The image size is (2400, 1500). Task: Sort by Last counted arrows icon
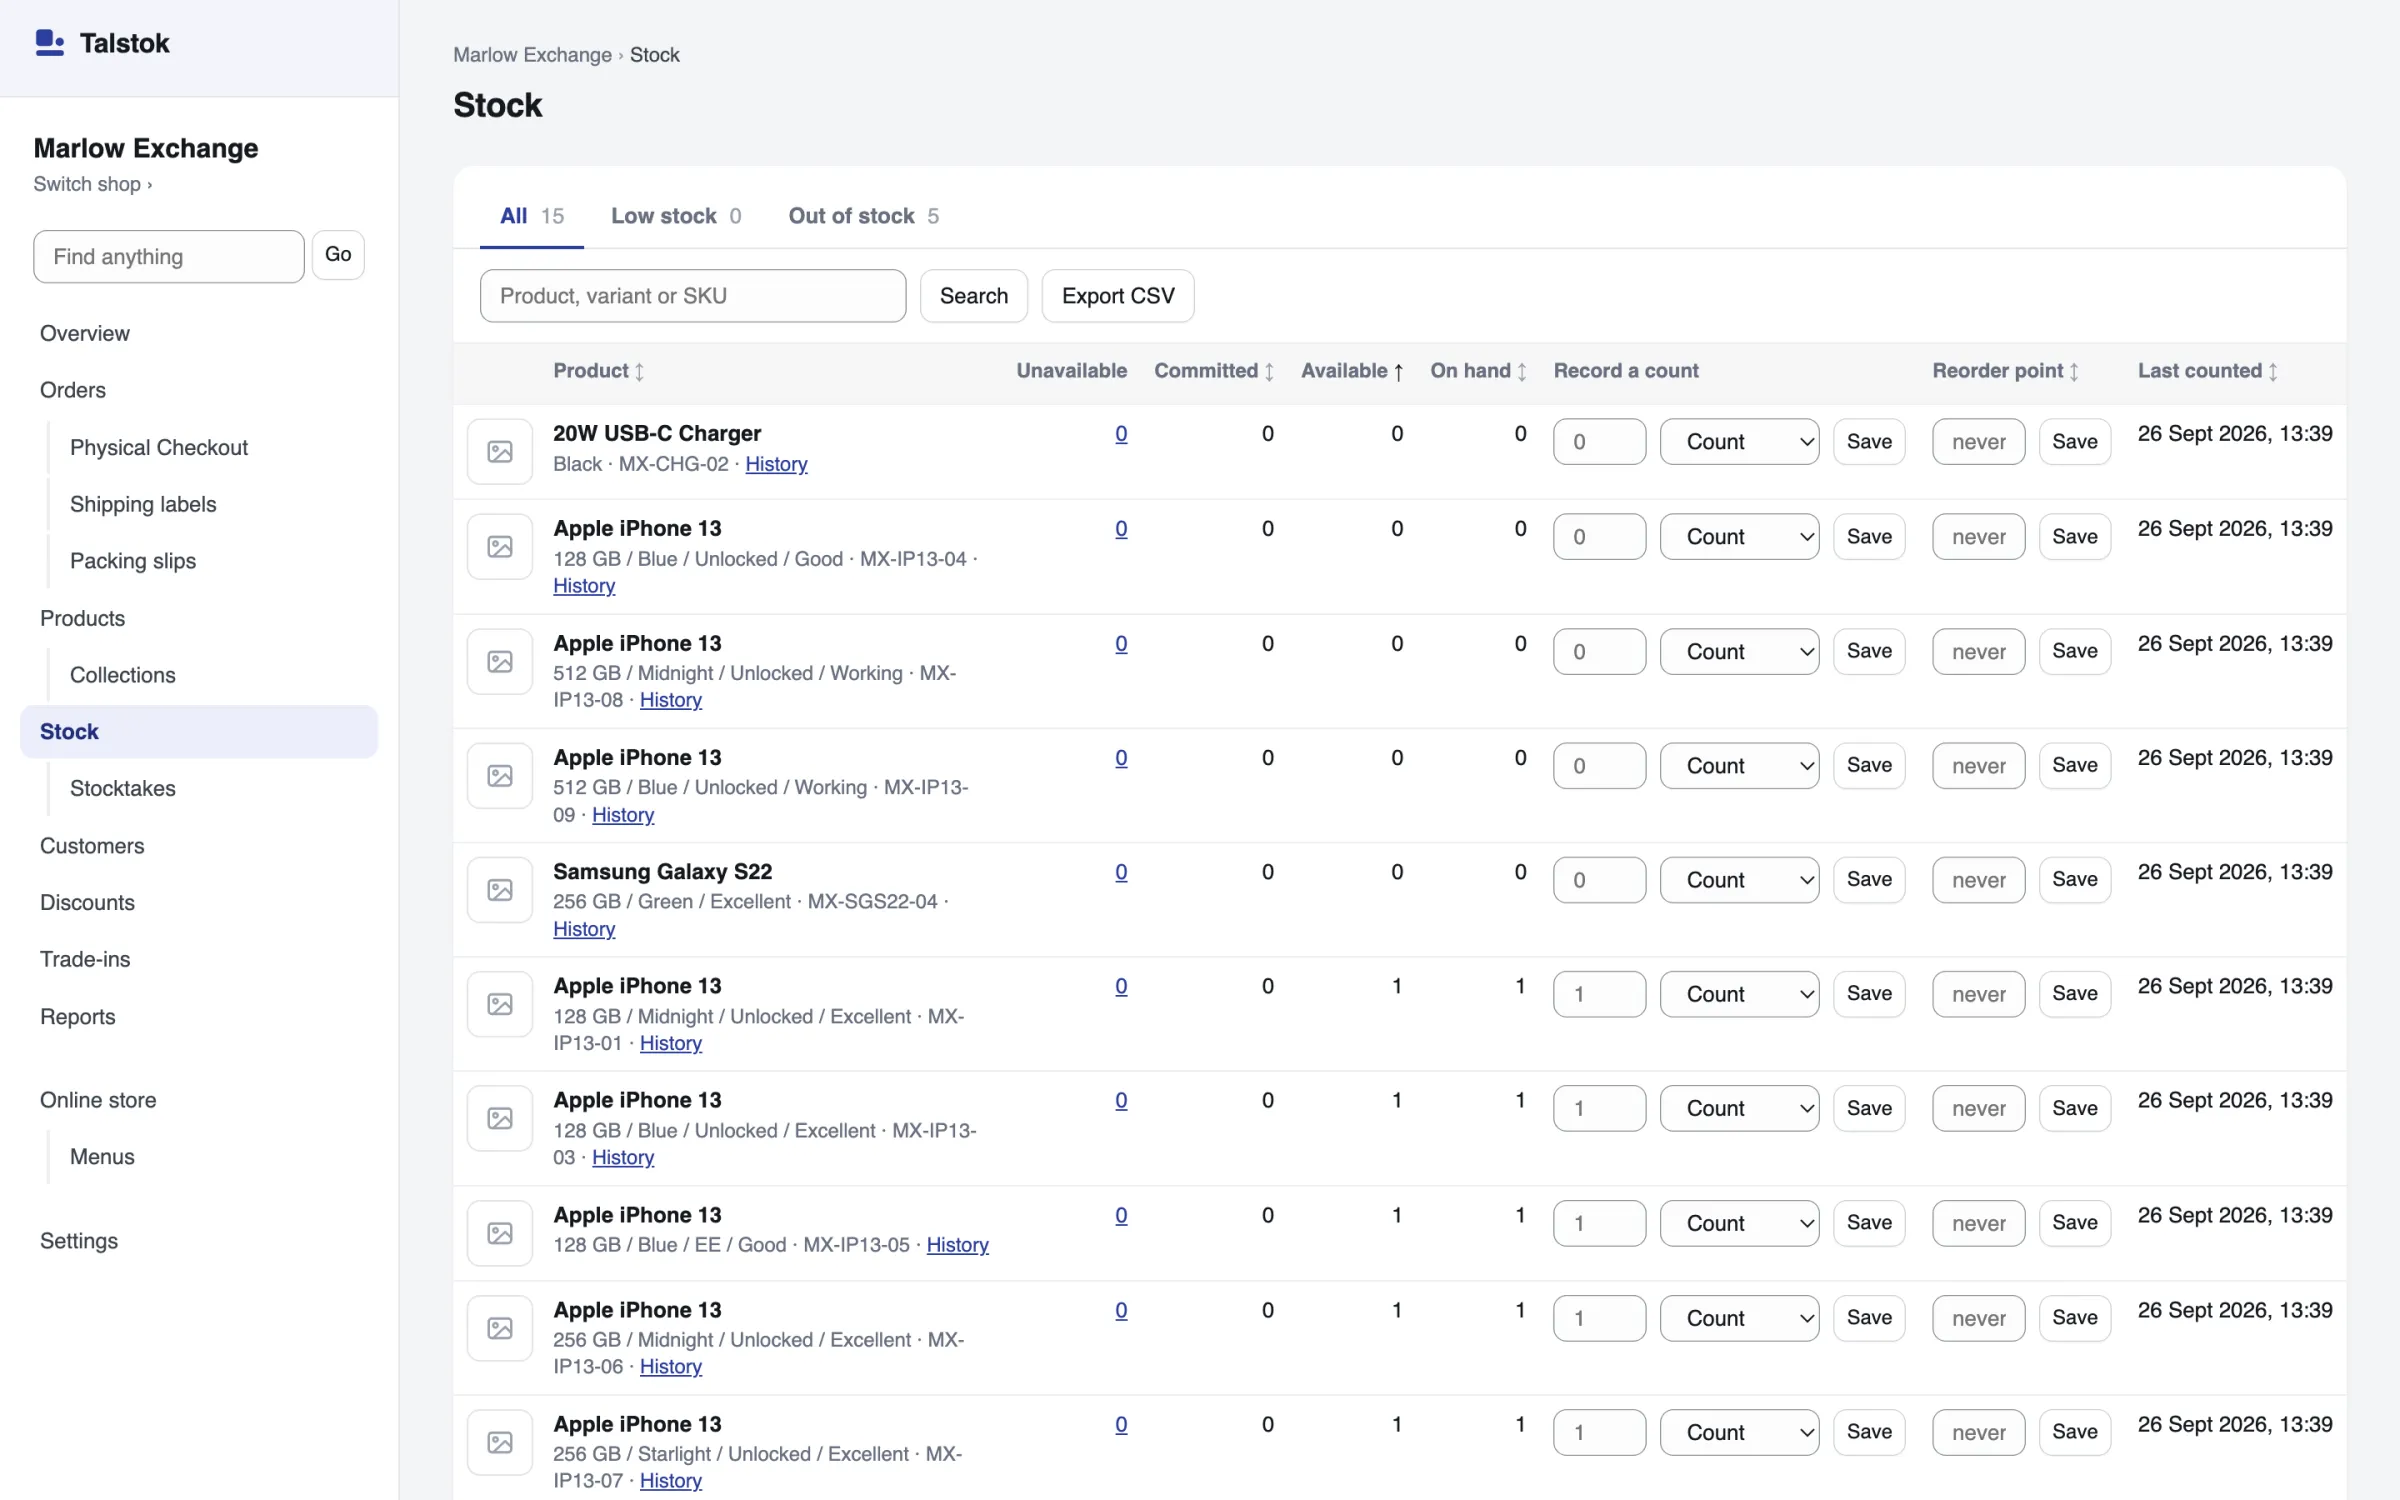point(2273,371)
